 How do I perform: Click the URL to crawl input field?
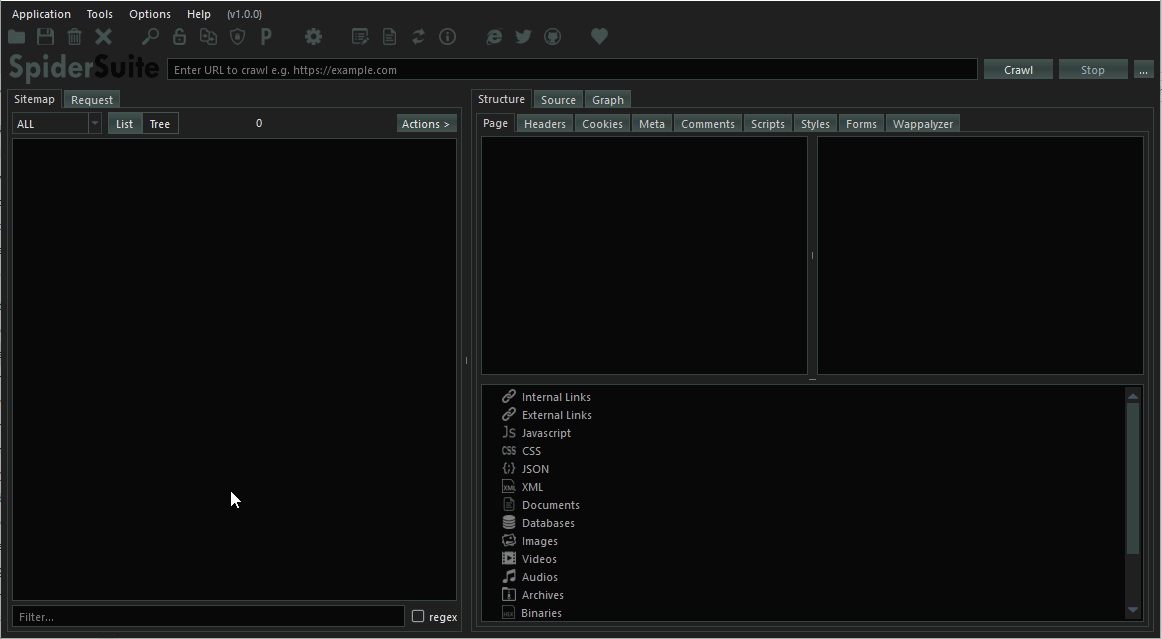pyautogui.click(x=572, y=70)
